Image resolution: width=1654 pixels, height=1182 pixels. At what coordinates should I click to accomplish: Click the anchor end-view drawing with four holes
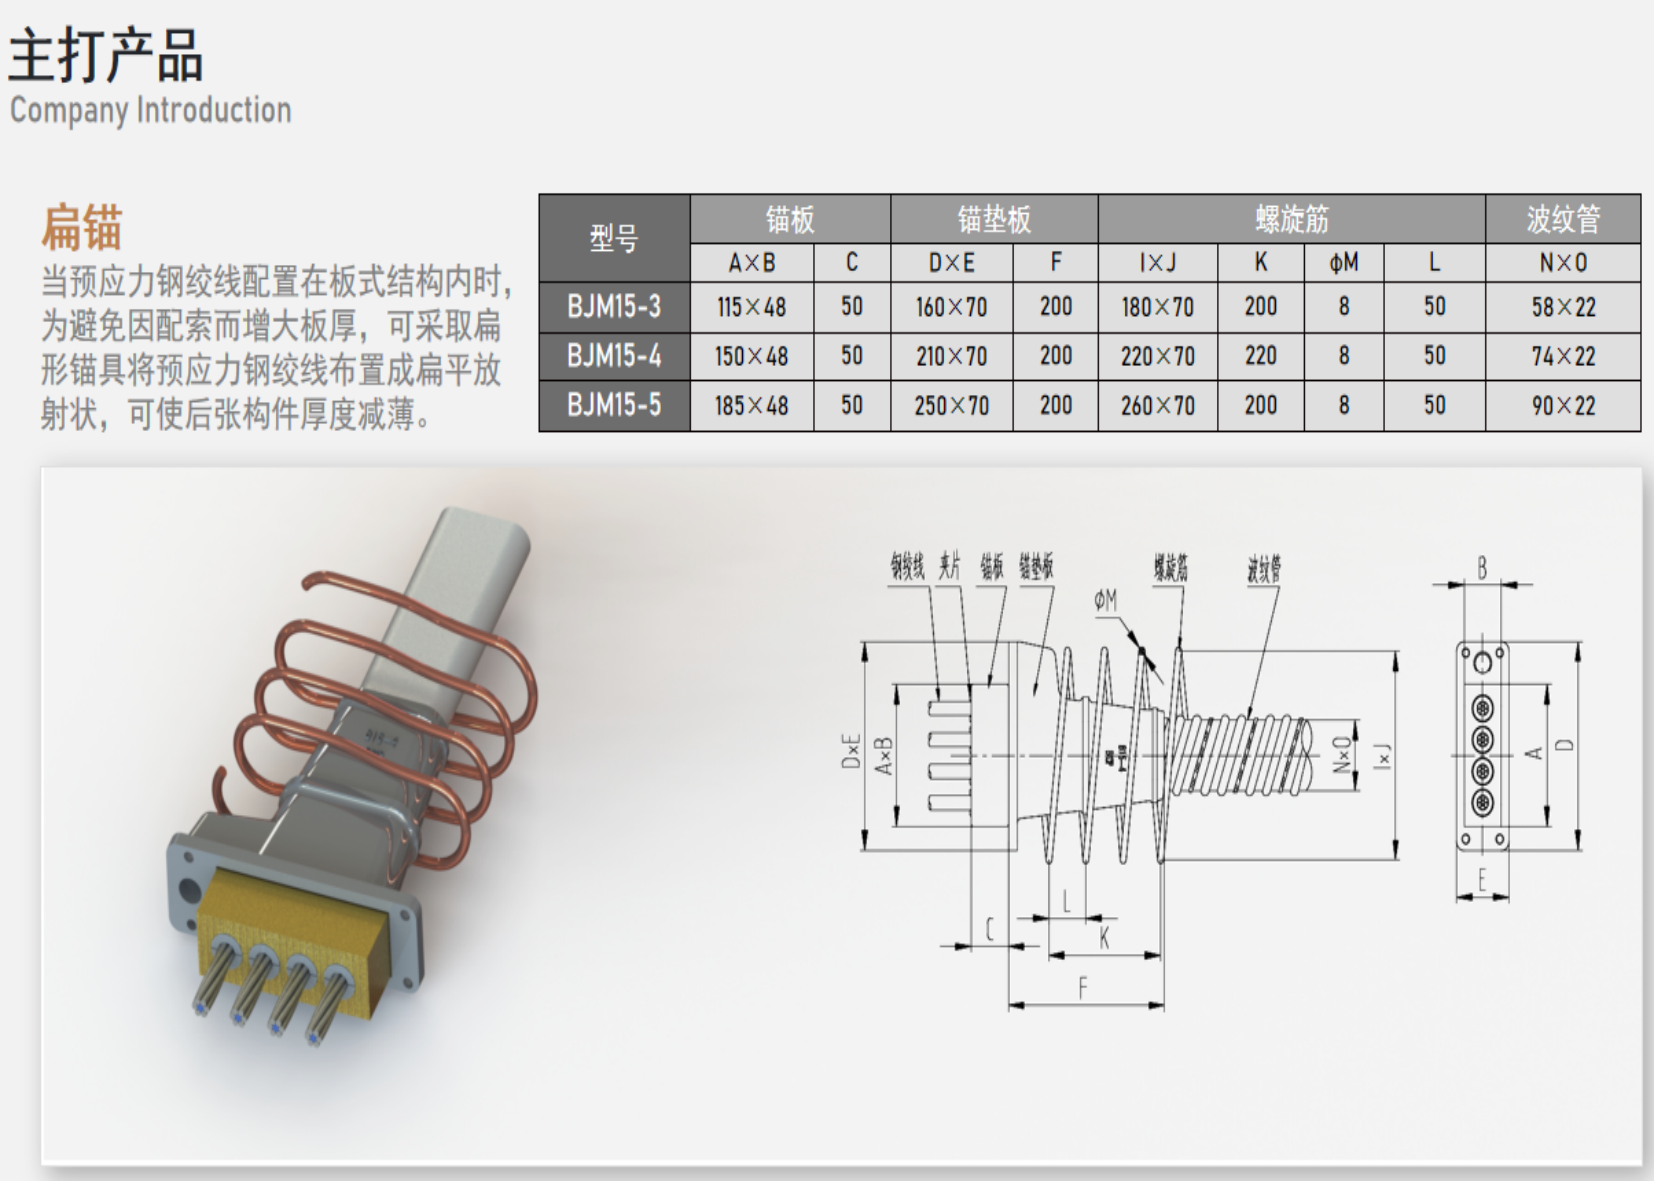click(1482, 746)
